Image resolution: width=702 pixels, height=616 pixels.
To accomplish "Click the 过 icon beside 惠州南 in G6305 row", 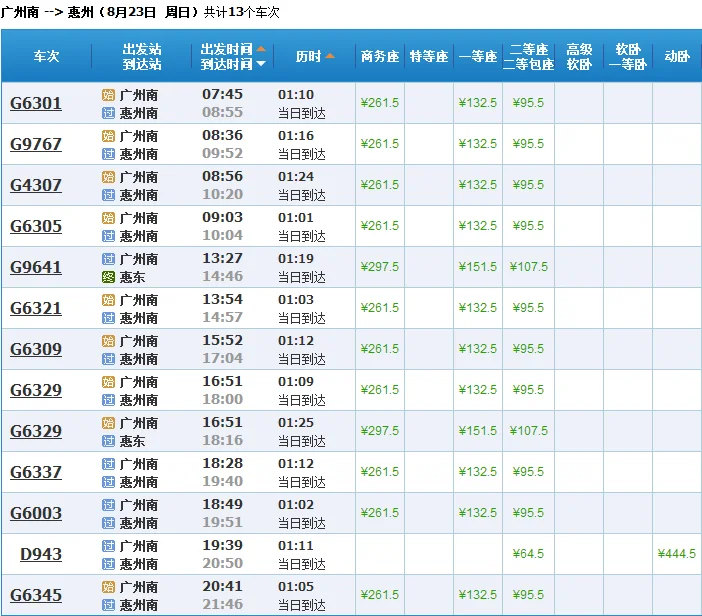I will (108, 236).
